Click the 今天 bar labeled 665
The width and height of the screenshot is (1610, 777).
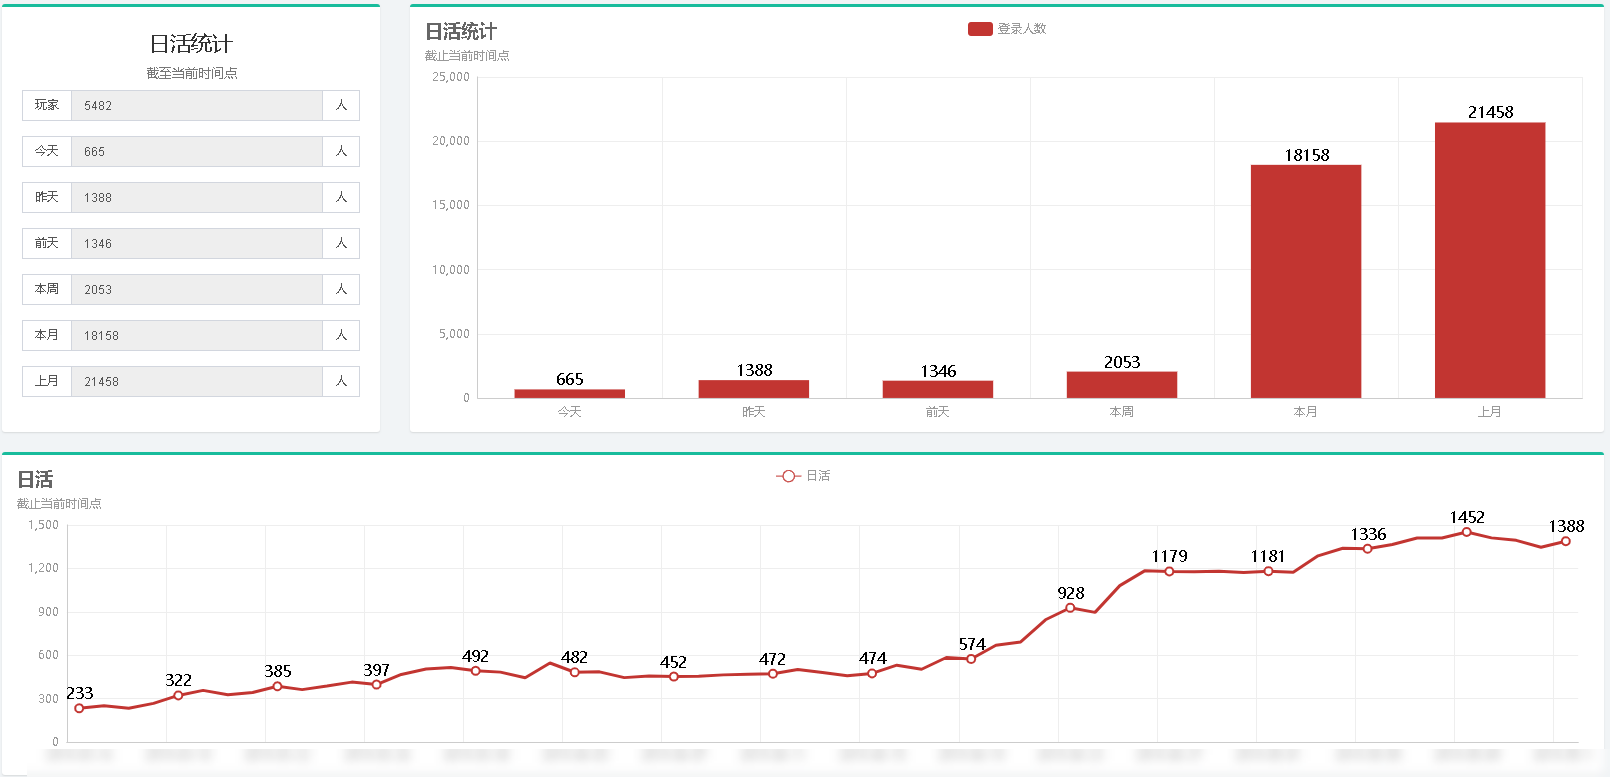coord(570,393)
